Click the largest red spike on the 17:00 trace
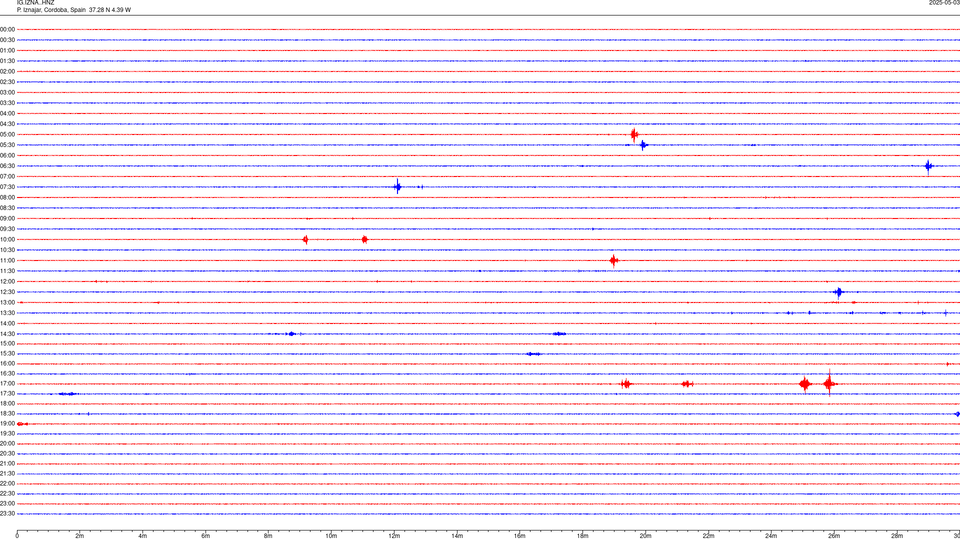The width and height of the screenshot is (960, 540). pyautogui.click(x=829, y=384)
